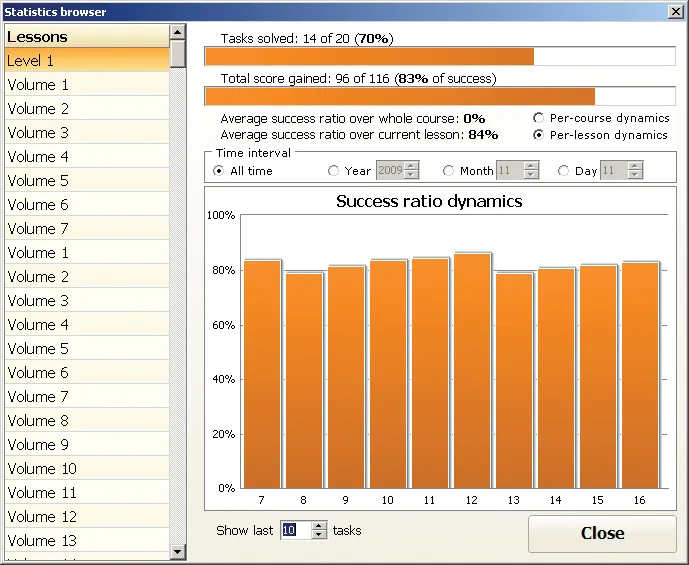Select Volume 1 directly below Level 1
This screenshot has width=689, height=565.
[87, 84]
